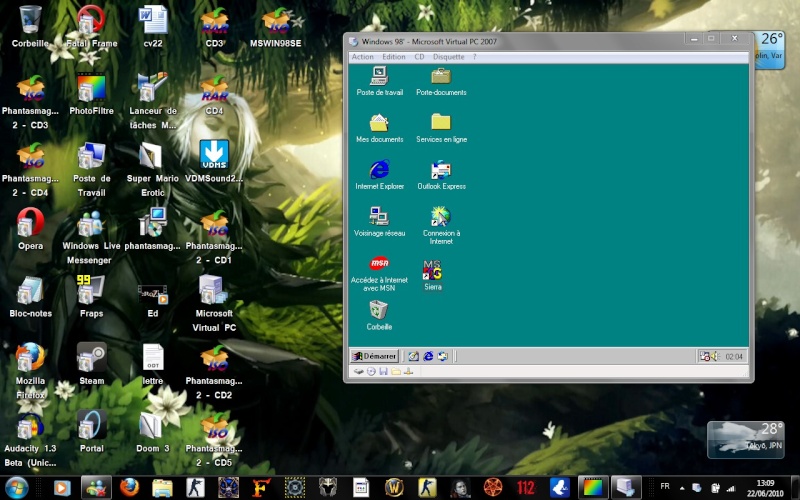Open the Disquette menu in Virtual PC
Viewport: 800px width, 500px height.
[448, 57]
